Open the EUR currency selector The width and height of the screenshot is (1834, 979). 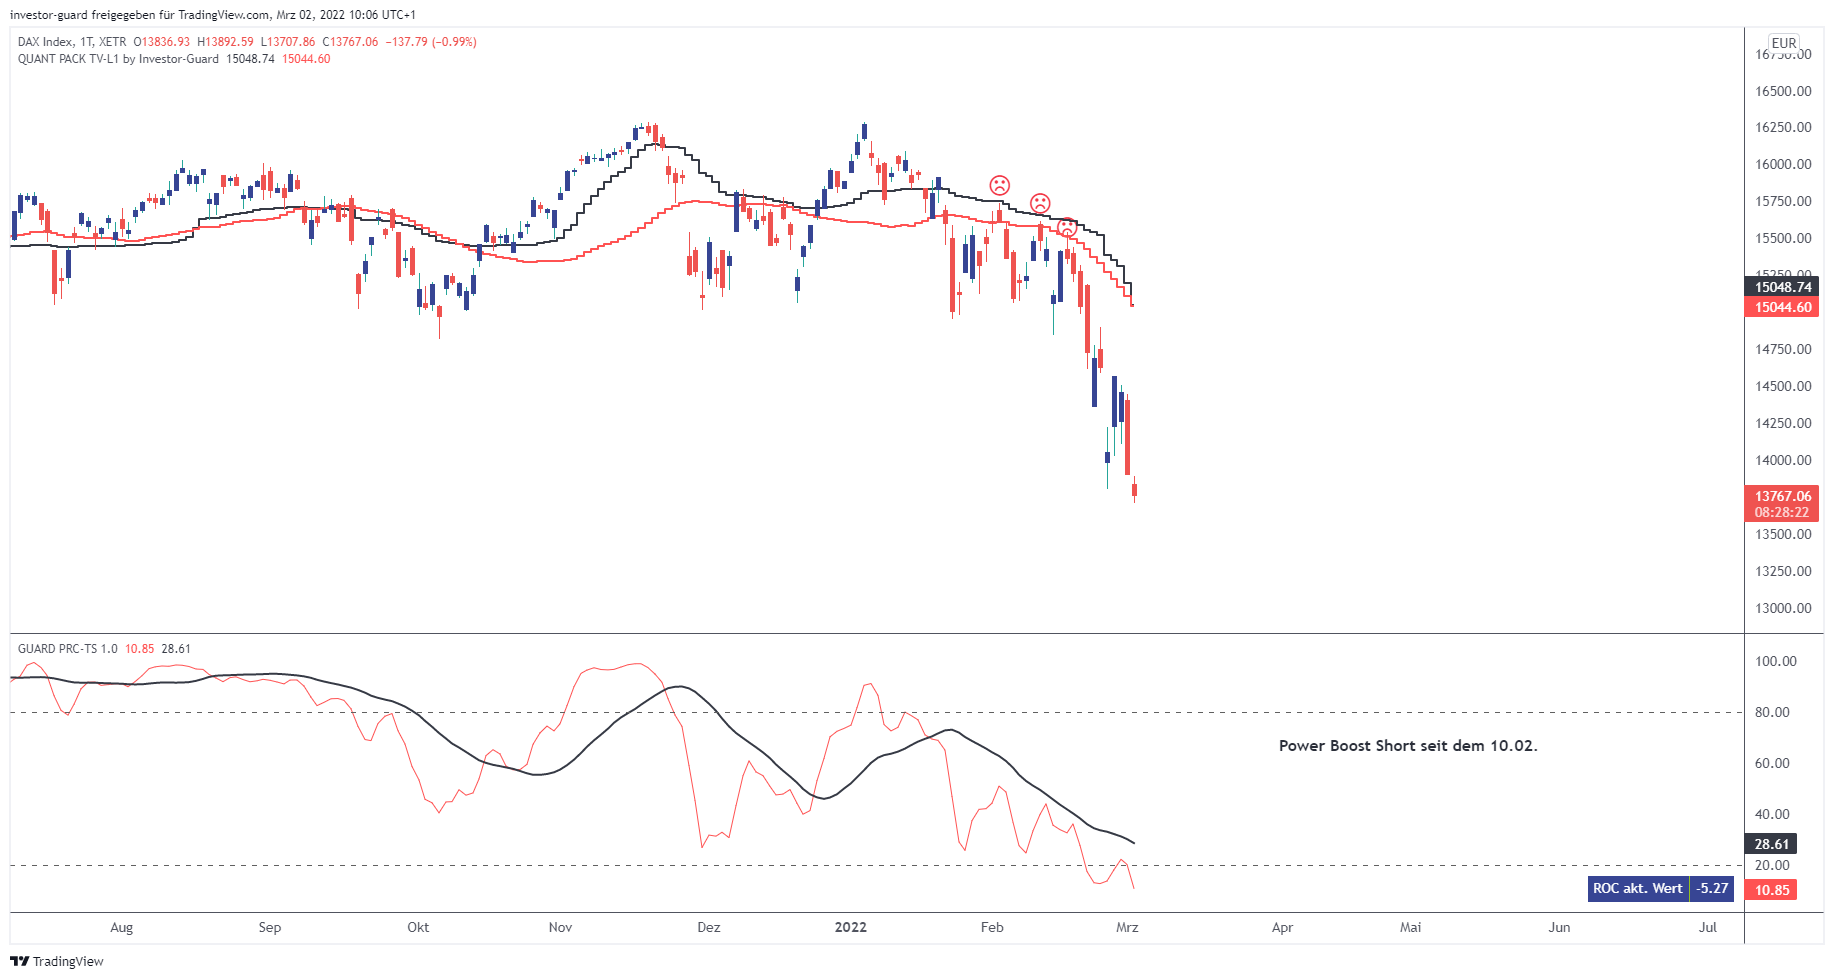(1784, 43)
